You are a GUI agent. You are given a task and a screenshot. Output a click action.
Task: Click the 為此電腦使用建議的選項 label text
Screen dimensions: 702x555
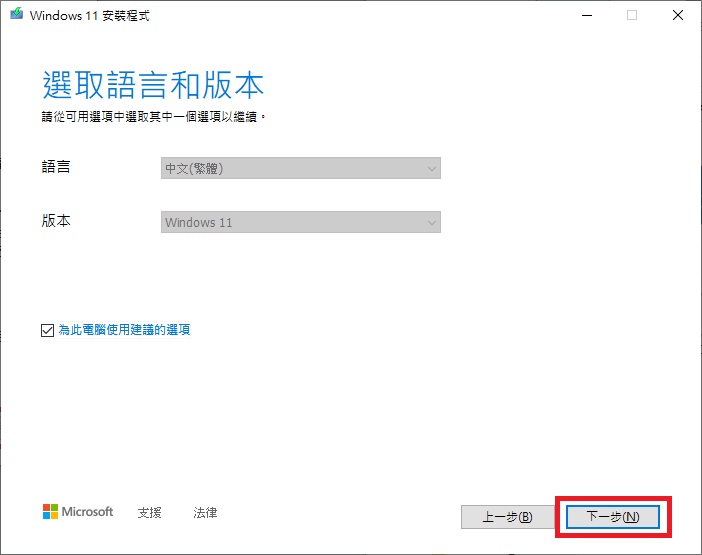tap(124, 330)
